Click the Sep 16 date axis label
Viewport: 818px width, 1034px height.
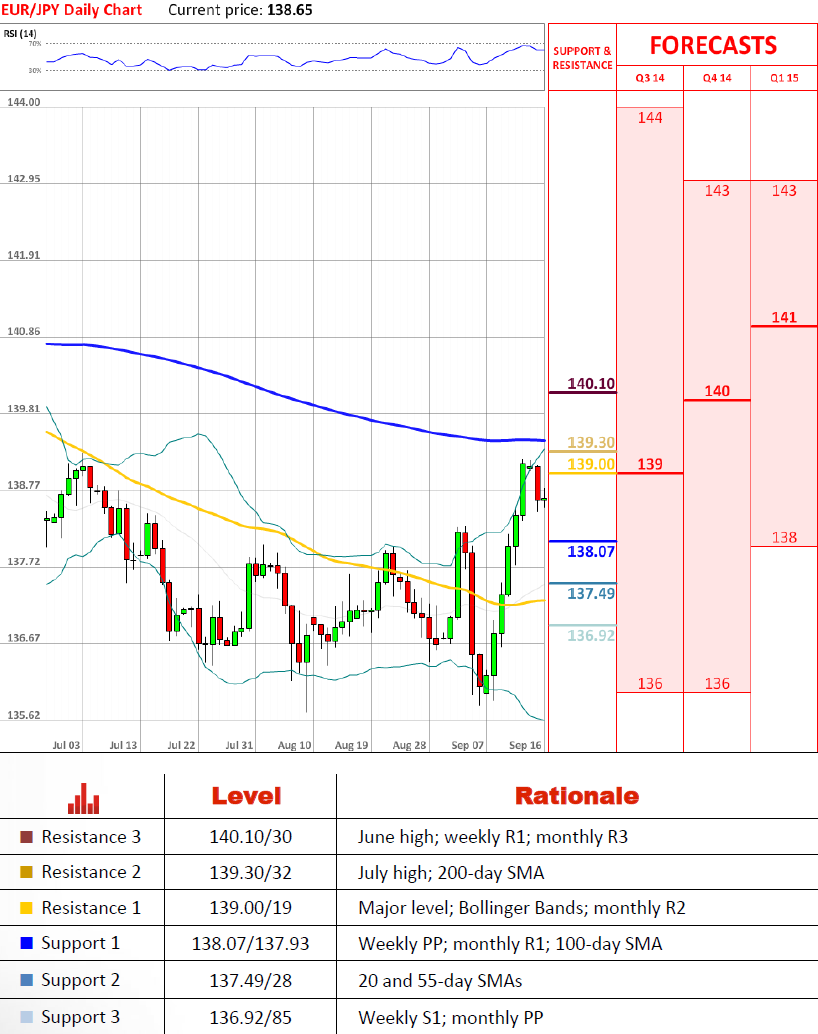[x=525, y=745]
